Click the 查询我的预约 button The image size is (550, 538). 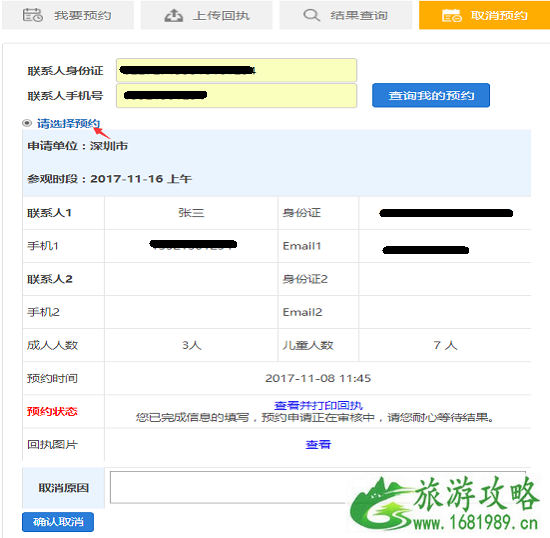click(x=431, y=95)
